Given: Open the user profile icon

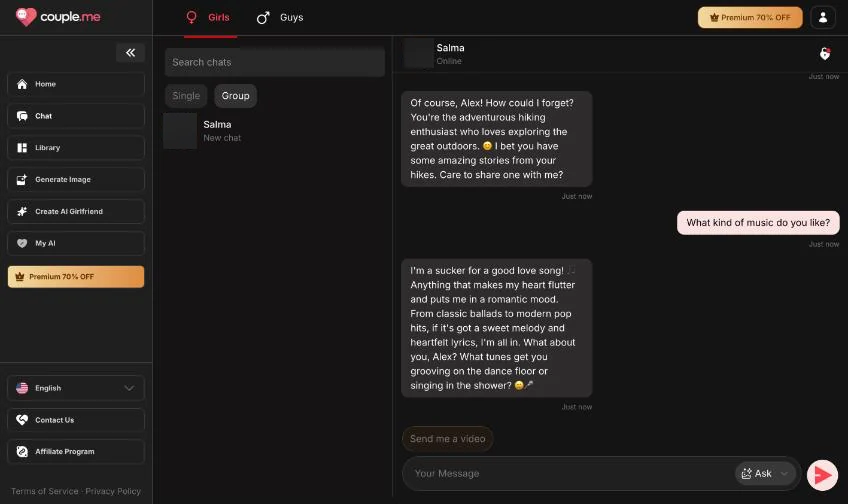Looking at the screenshot, I should pyautogui.click(x=823, y=17).
